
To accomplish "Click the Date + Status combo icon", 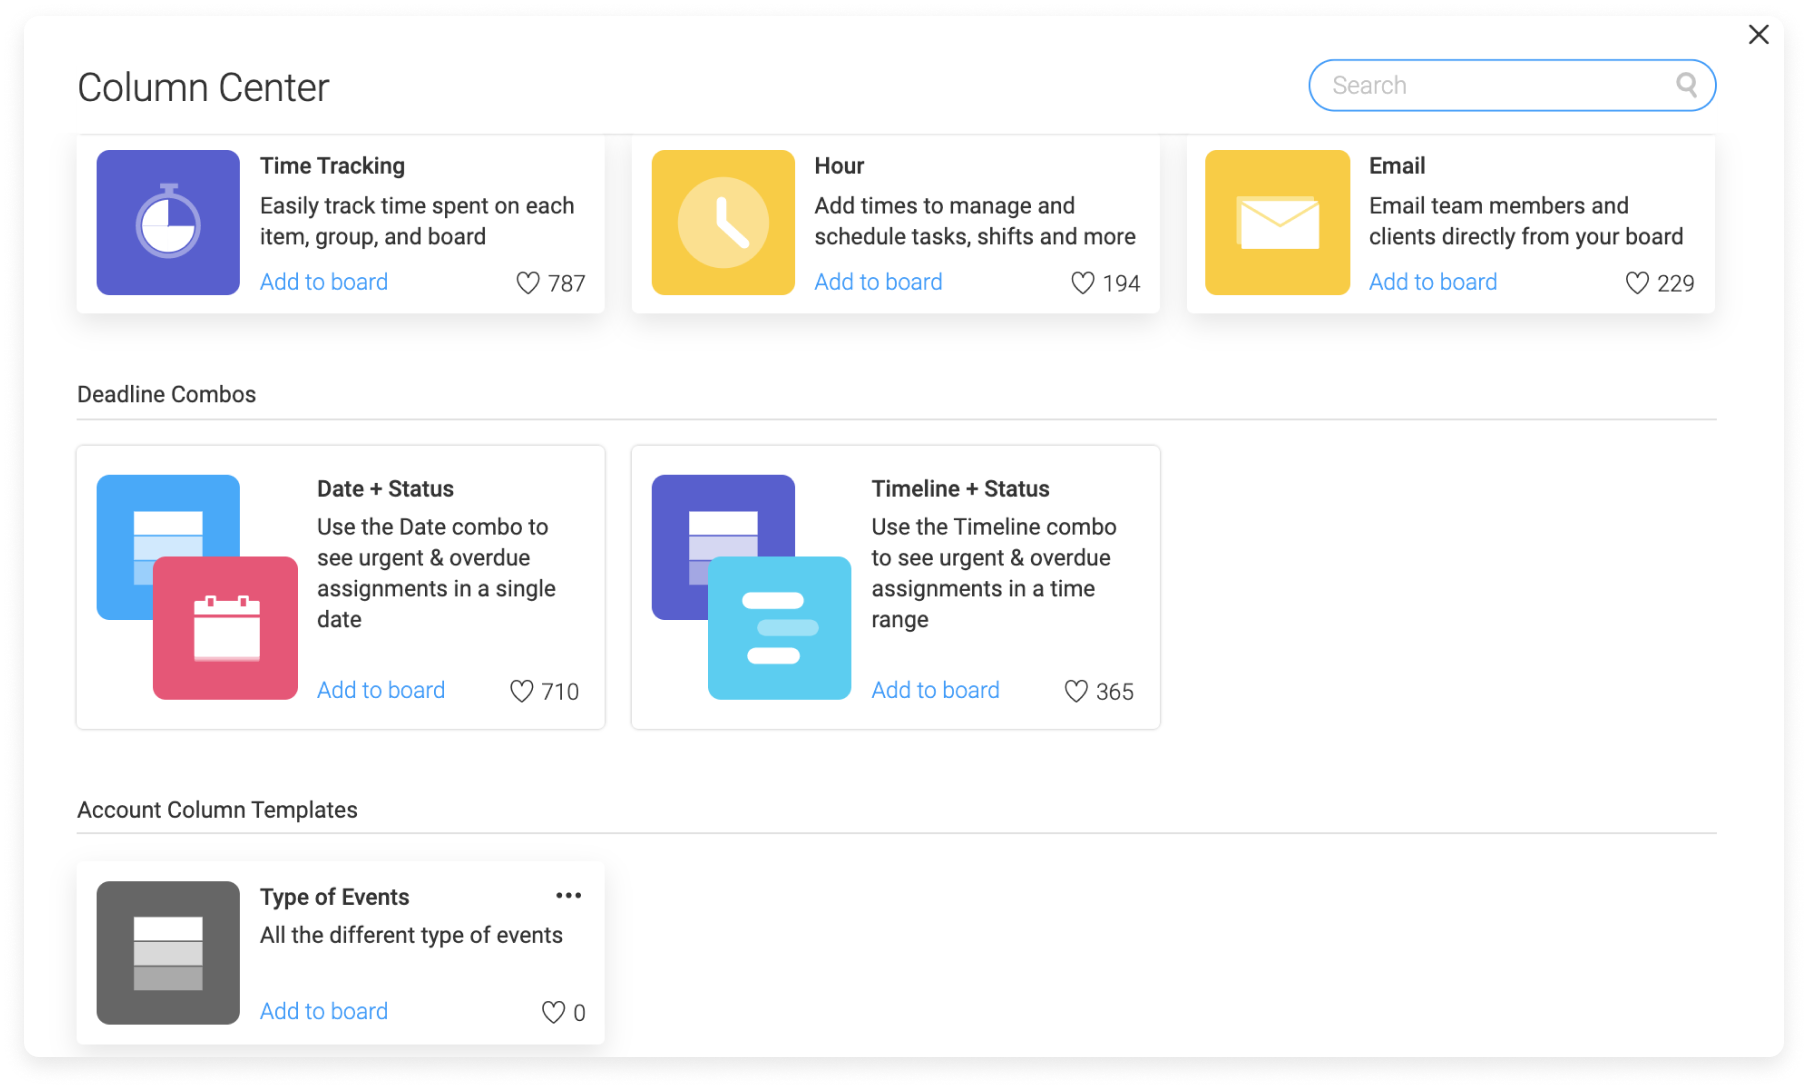I will click(x=197, y=587).
